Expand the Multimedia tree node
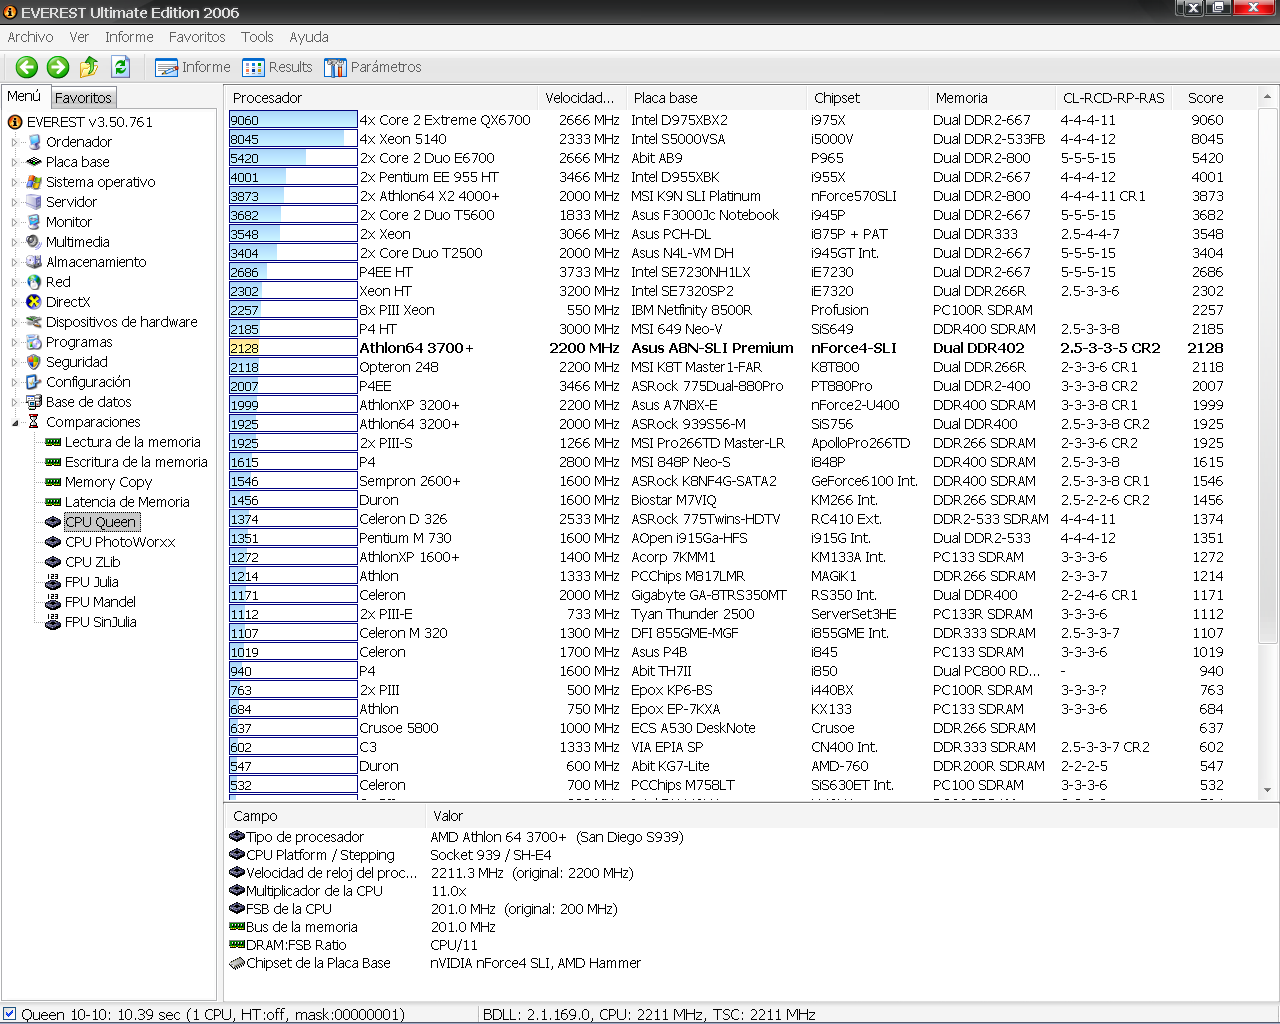Viewport: 1280px width, 1024px height. point(15,242)
